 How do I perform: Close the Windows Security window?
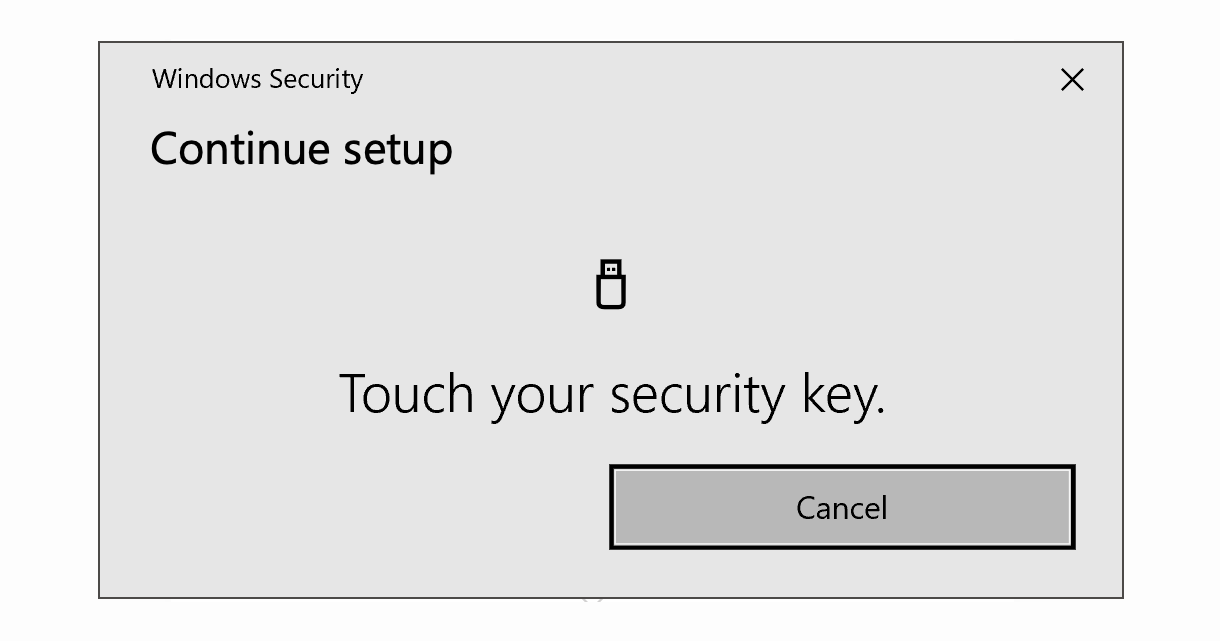click(1072, 79)
